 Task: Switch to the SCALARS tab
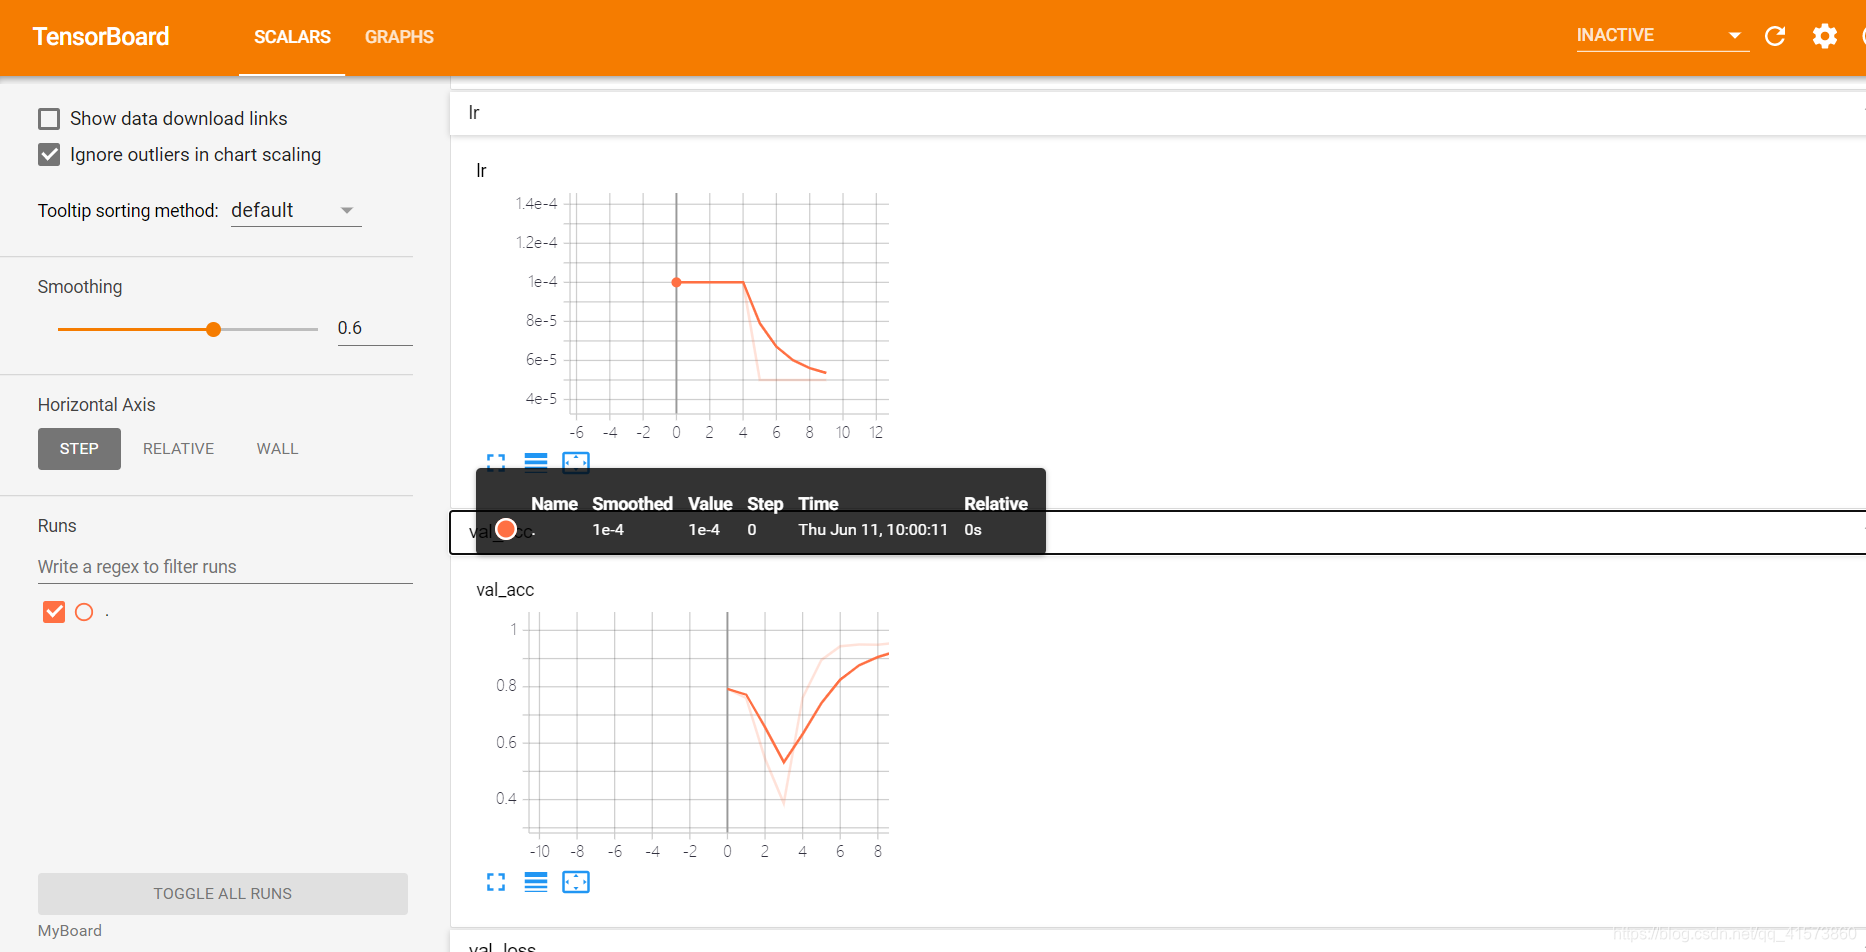[x=292, y=37]
